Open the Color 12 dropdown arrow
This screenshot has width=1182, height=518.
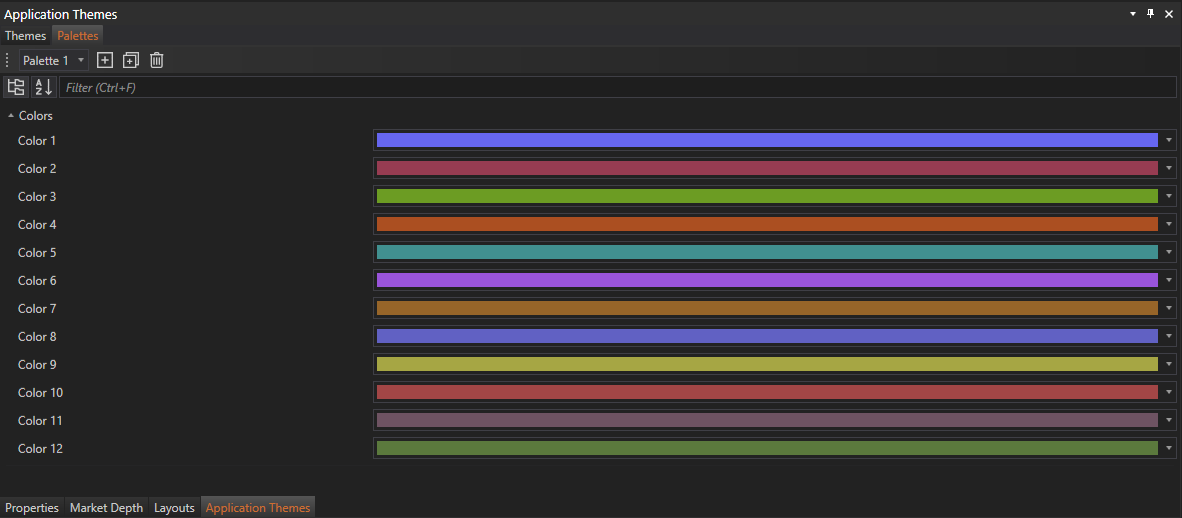[1168, 448]
